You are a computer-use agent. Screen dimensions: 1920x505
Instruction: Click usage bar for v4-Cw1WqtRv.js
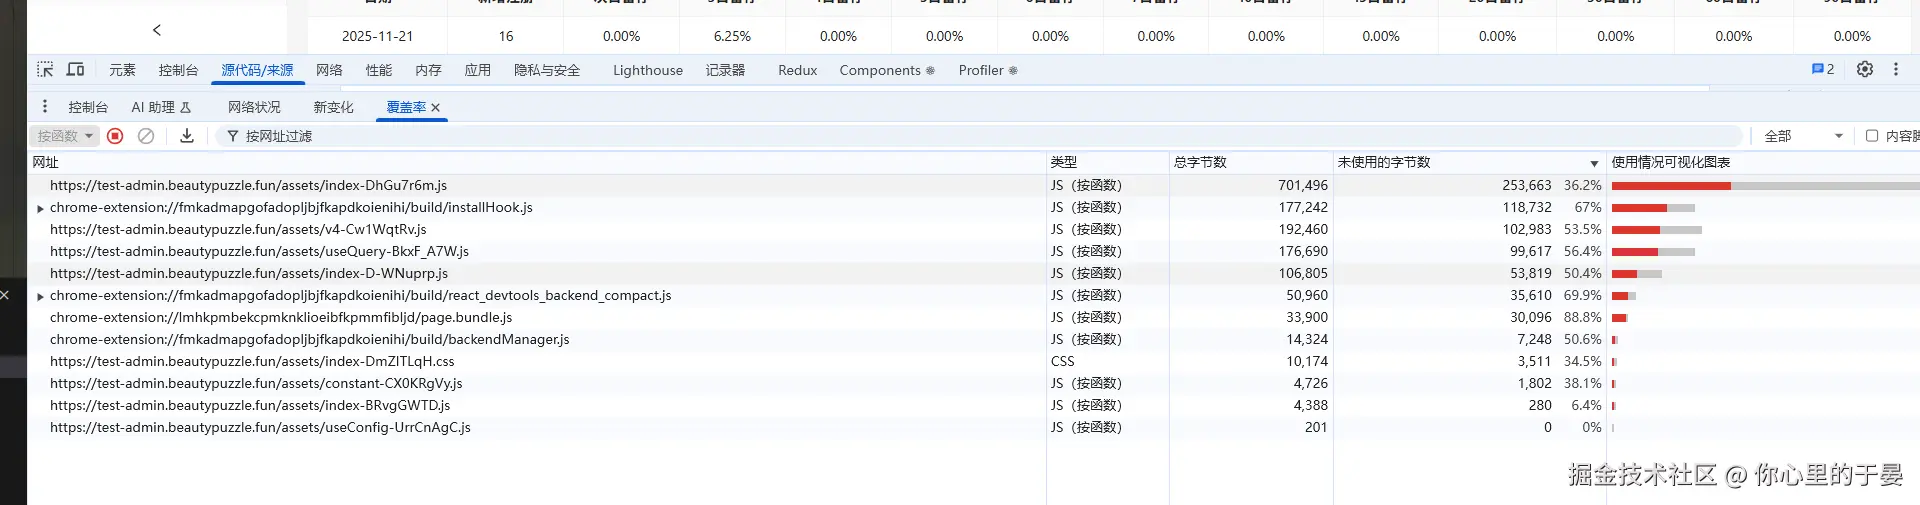[x=1657, y=230]
